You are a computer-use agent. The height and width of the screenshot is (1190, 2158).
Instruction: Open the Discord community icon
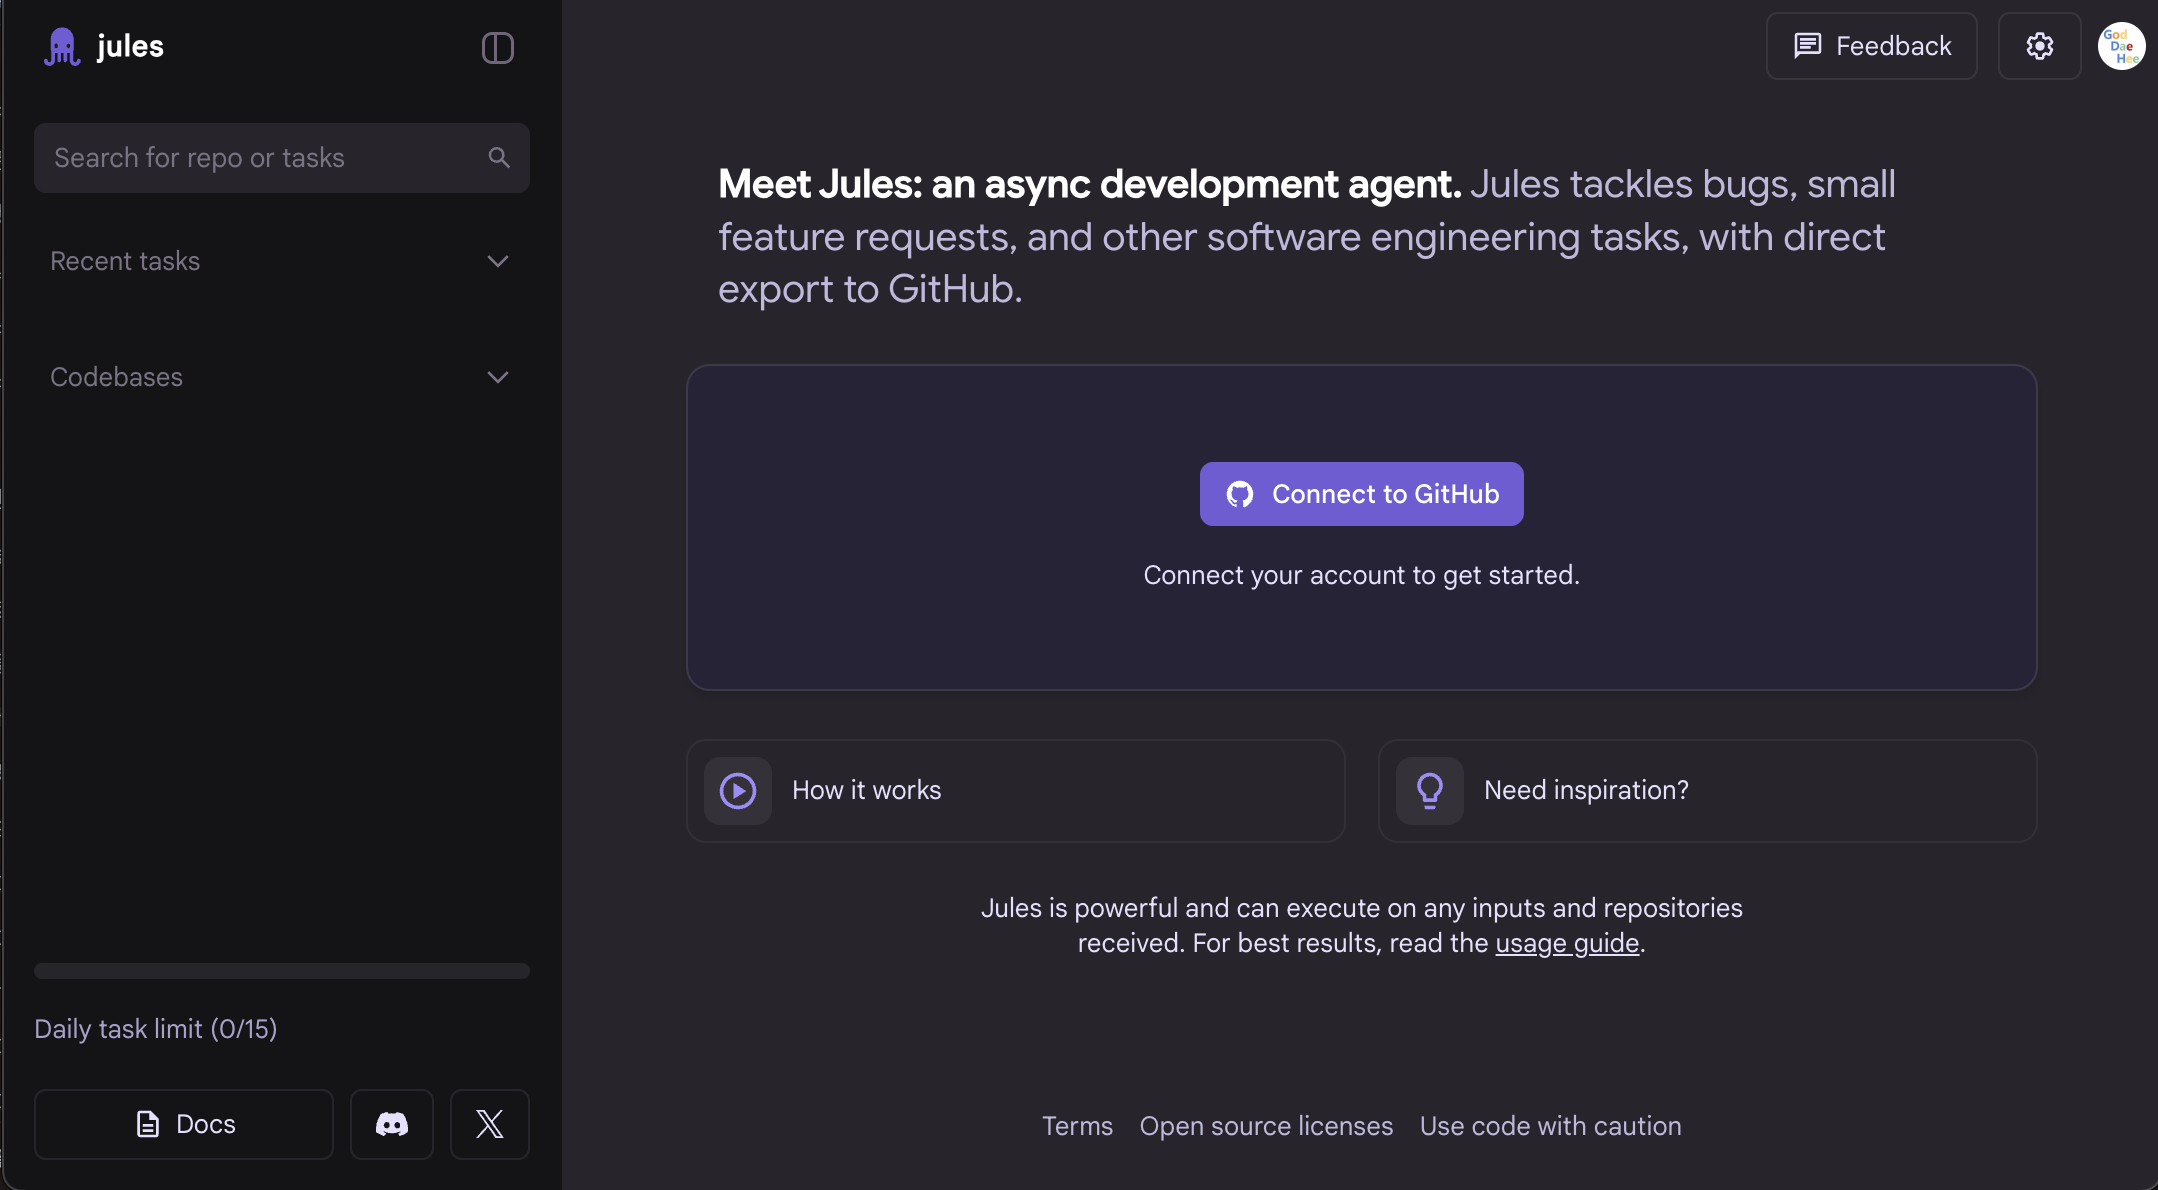click(391, 1124)
